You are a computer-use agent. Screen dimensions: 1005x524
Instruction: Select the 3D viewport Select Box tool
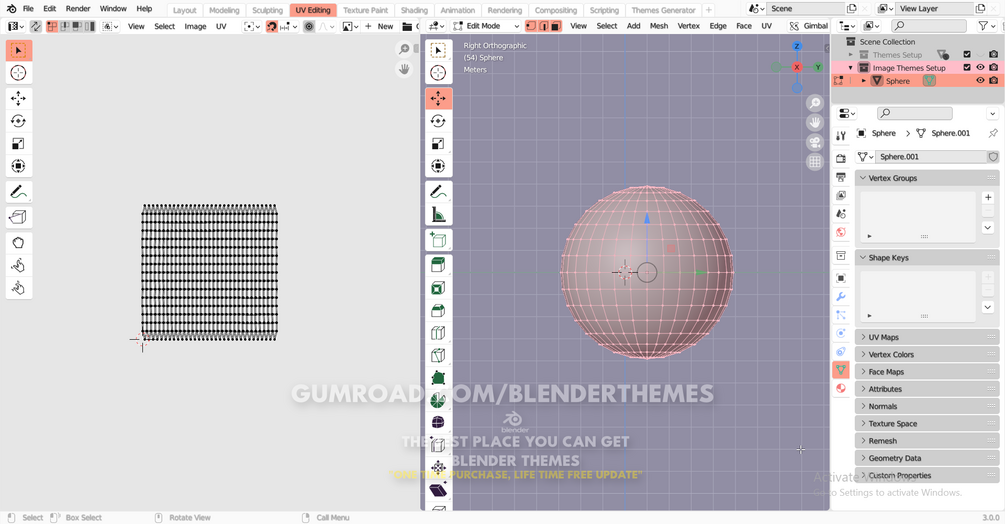(x=438, y=51)
